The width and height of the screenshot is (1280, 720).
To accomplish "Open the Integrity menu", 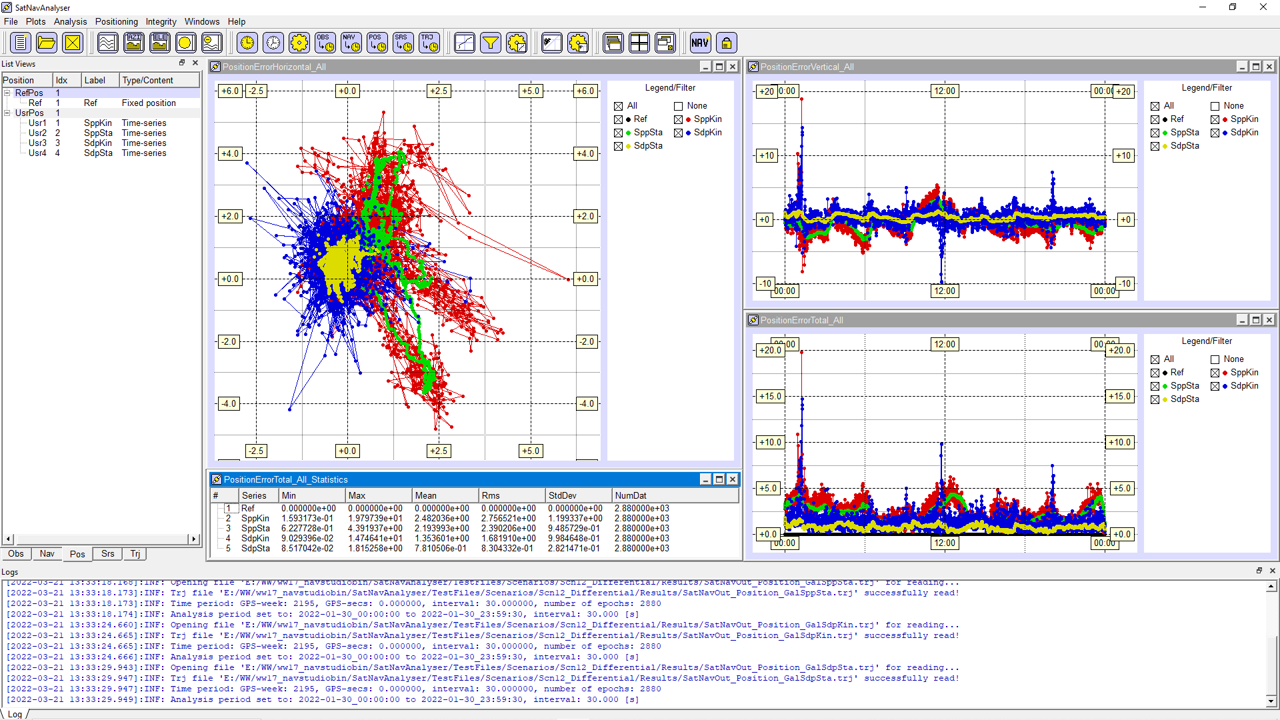I will pyautogui.click(x=161, y=21).
